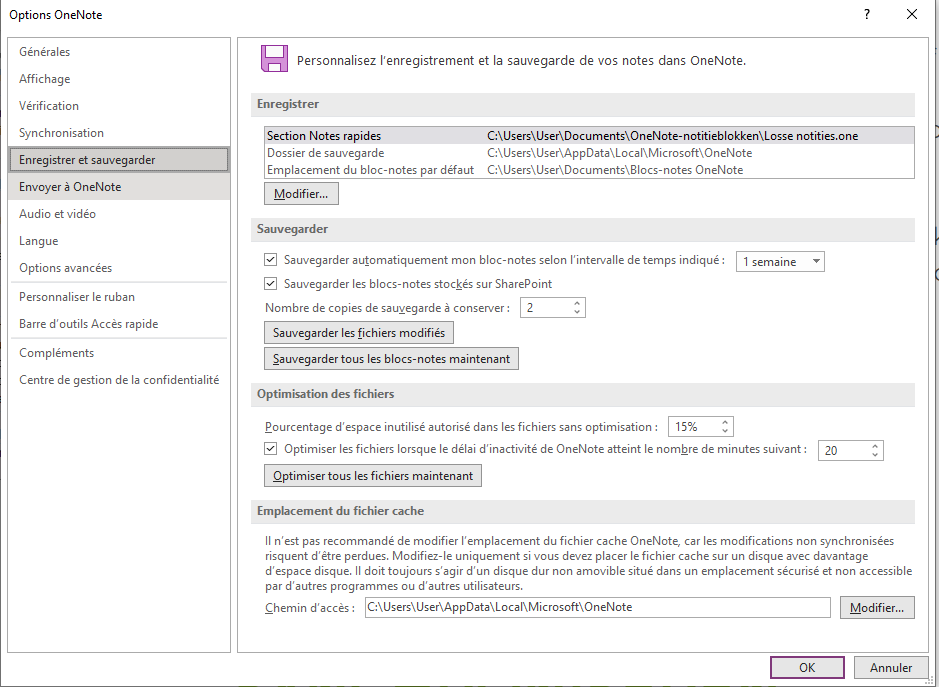Image resolution: width=939 pixels, height=687 pixels.
Task: Toggle automatic notebook backup checkbox
Action: [x=271, y=260]
